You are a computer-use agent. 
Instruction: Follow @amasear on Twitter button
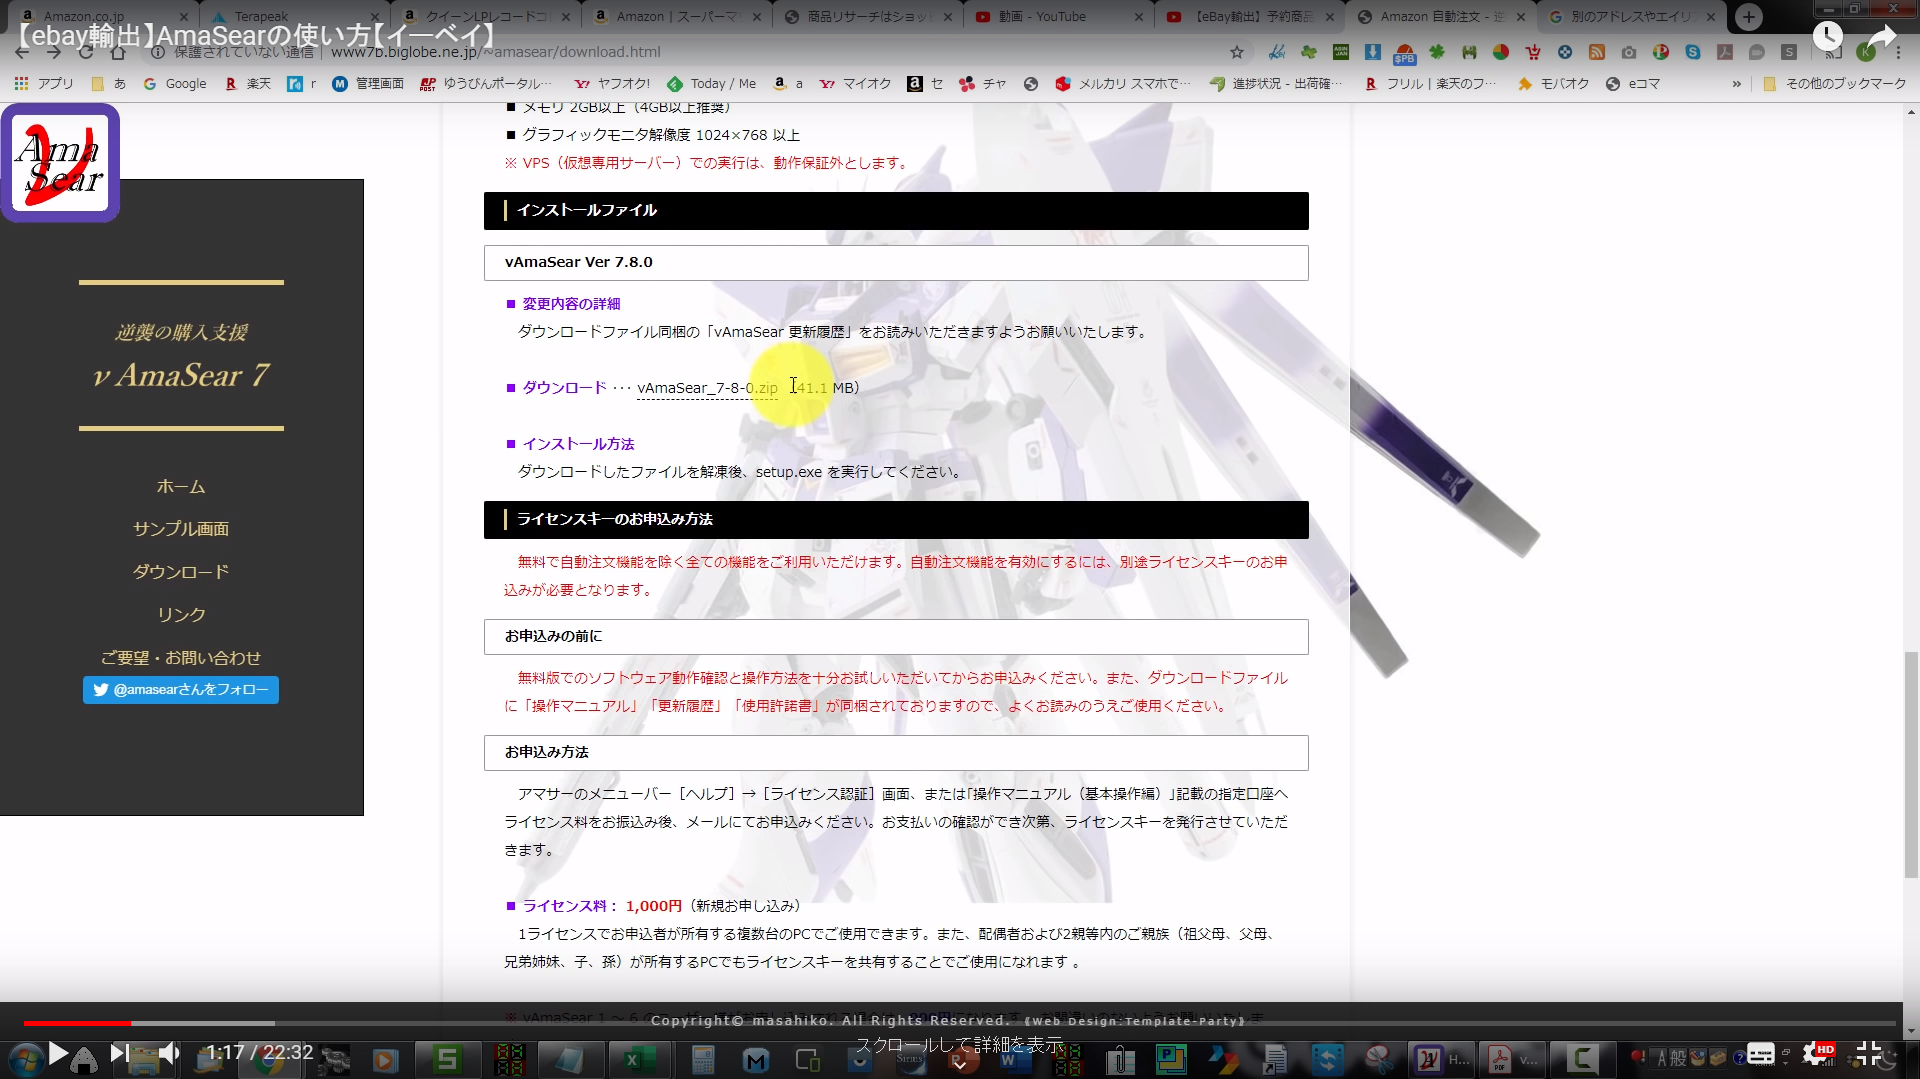point(181,690)
